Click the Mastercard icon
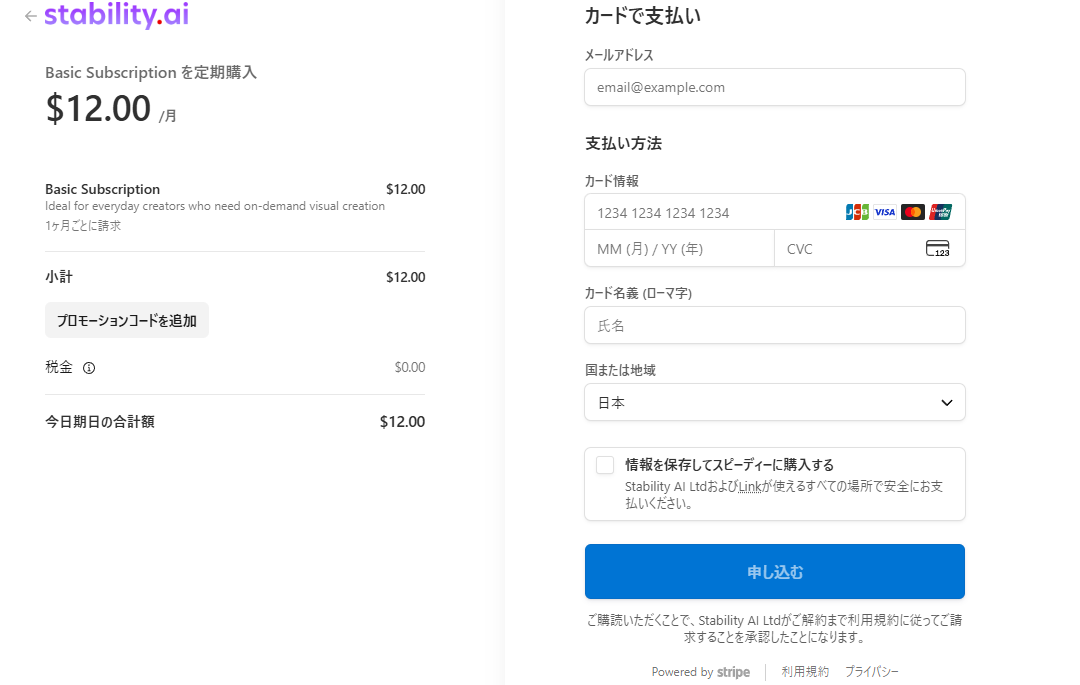Image resolution: width=1080 pixels, height=685 pixels. click(x=912, y=212)
